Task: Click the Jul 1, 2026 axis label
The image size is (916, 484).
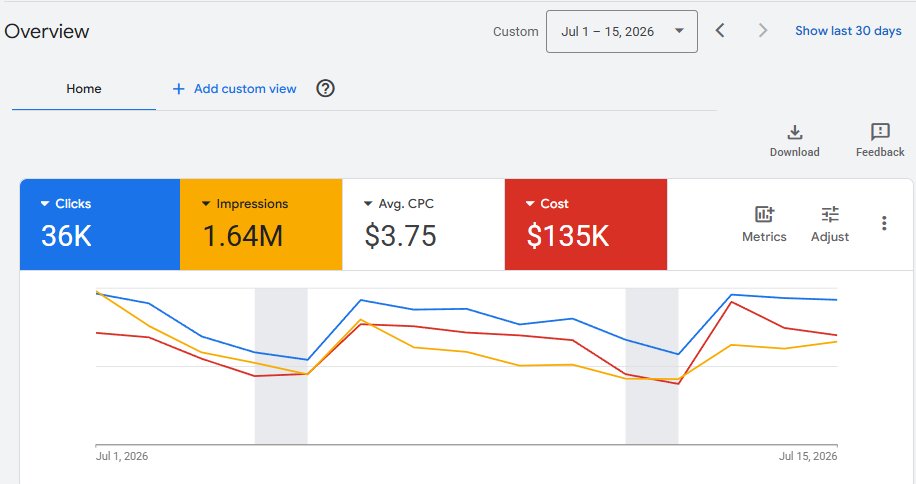Action: click(x=122, y=456)
